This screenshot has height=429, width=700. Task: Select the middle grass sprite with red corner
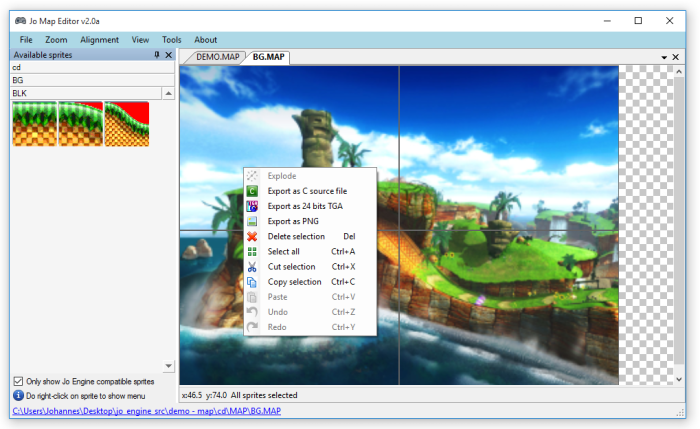pyautogui.click(x=81, y=124)
